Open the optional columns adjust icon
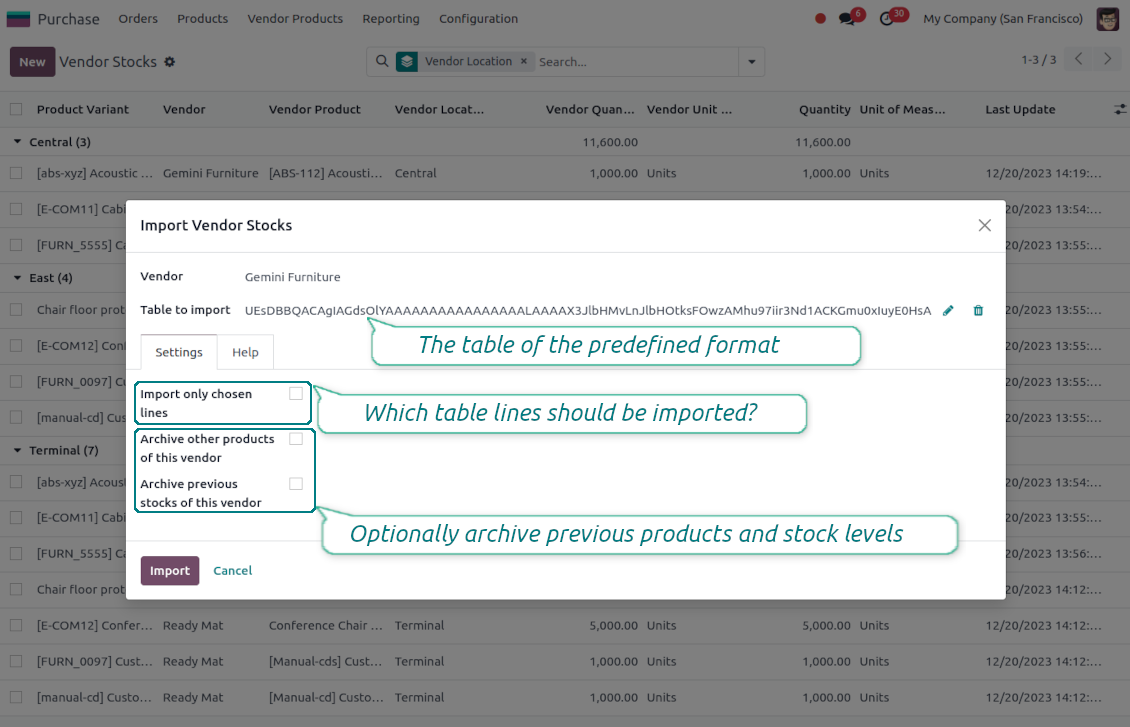The height and width of the screenshot is (727, 1130). tap(1120, 110)
